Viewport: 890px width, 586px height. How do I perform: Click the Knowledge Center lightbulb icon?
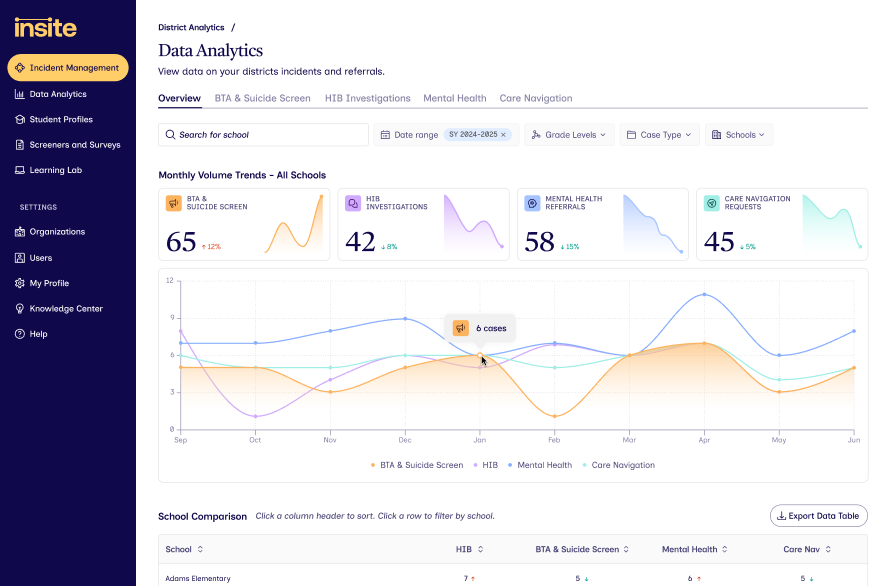[x=20, y=308]
